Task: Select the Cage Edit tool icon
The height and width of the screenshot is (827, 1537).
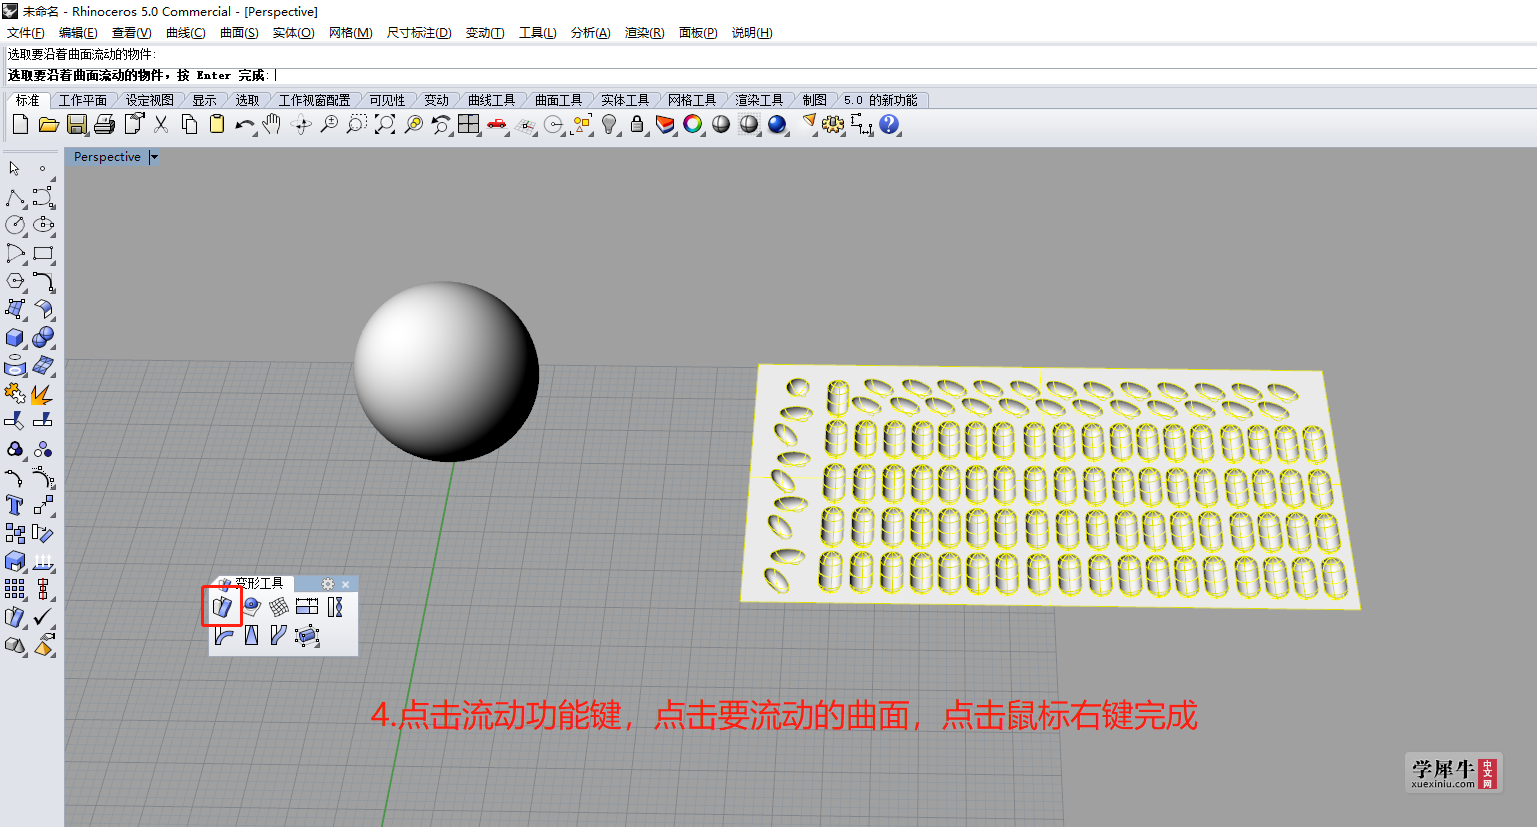Action: pyautogui.click(x=307, y=635)
